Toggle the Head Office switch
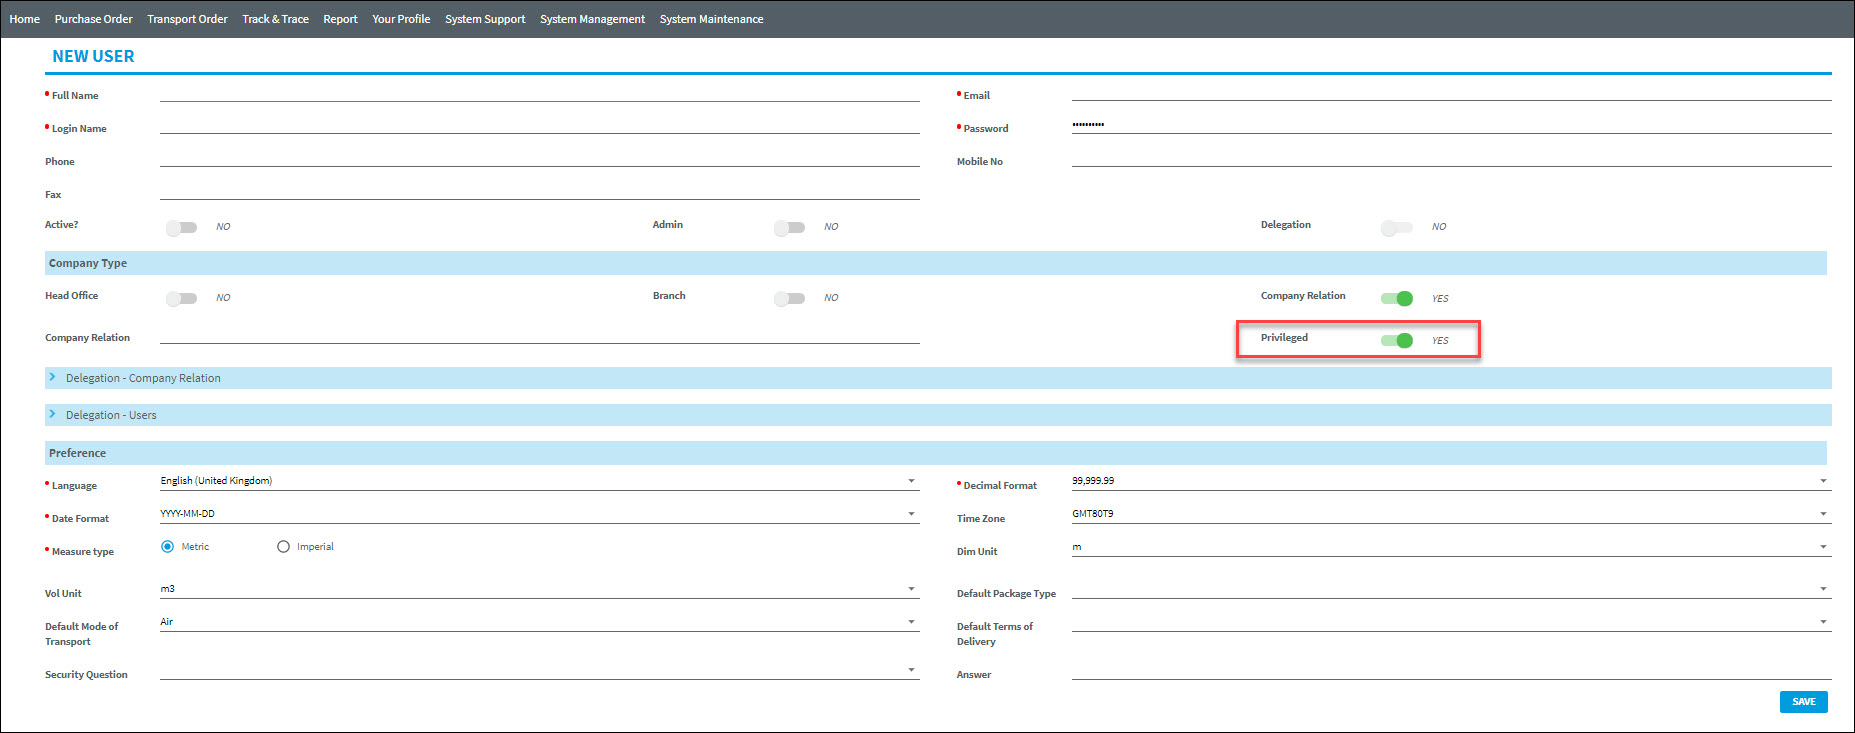This screenshot has height=733, width=1855. pyautogui.click(x=182, y=298)
